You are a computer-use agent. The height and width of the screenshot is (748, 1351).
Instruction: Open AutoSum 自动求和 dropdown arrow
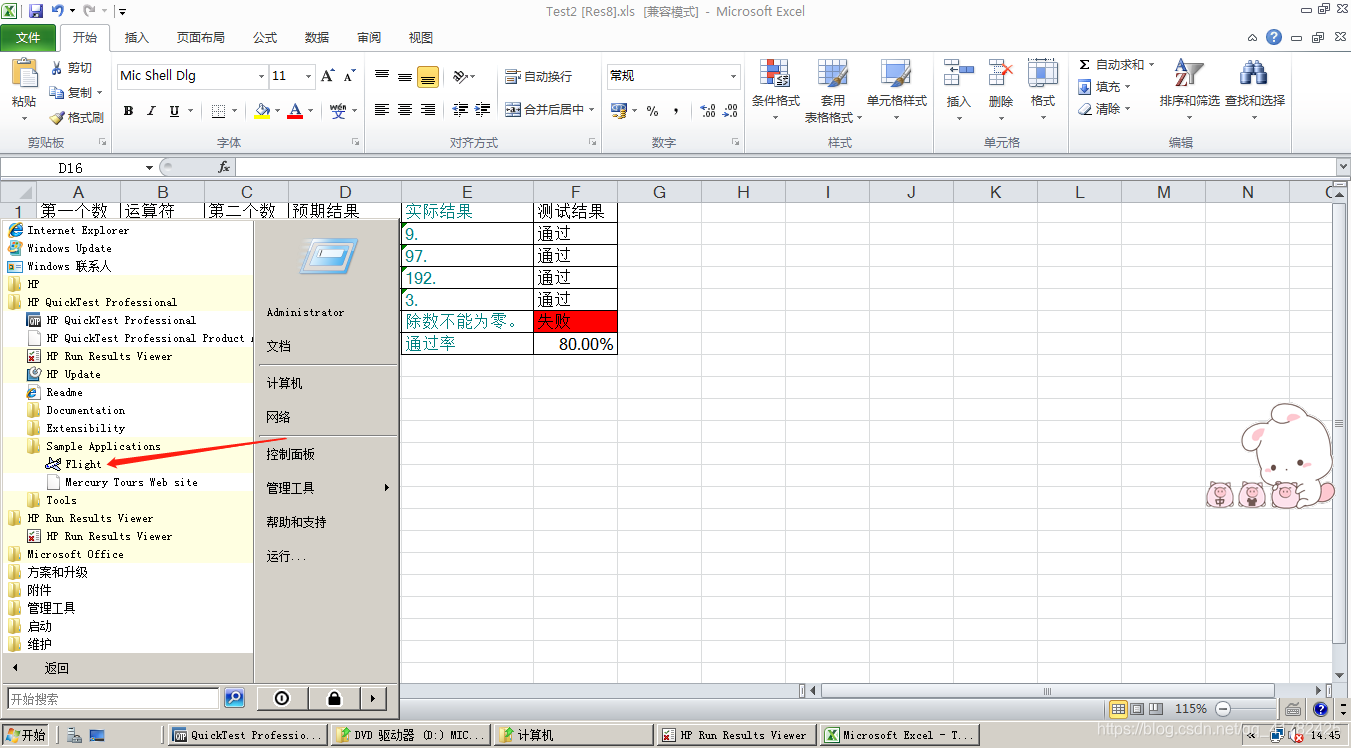[x=1151, y=65]
